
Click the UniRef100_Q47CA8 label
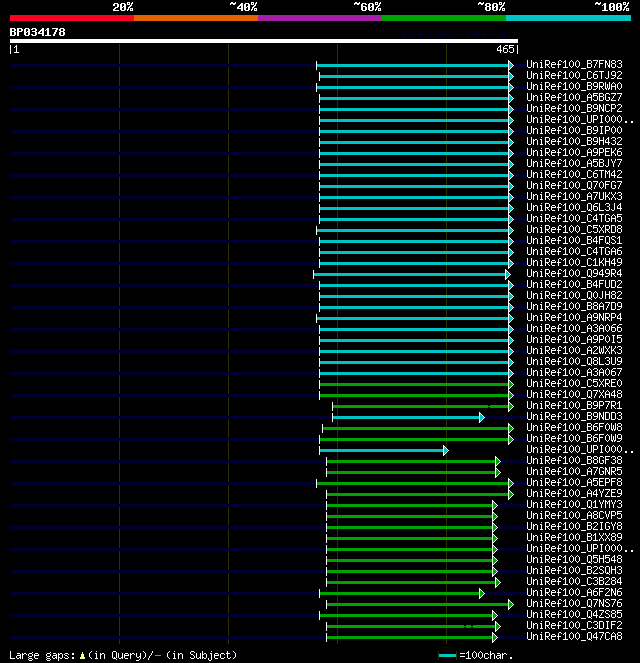574,636
